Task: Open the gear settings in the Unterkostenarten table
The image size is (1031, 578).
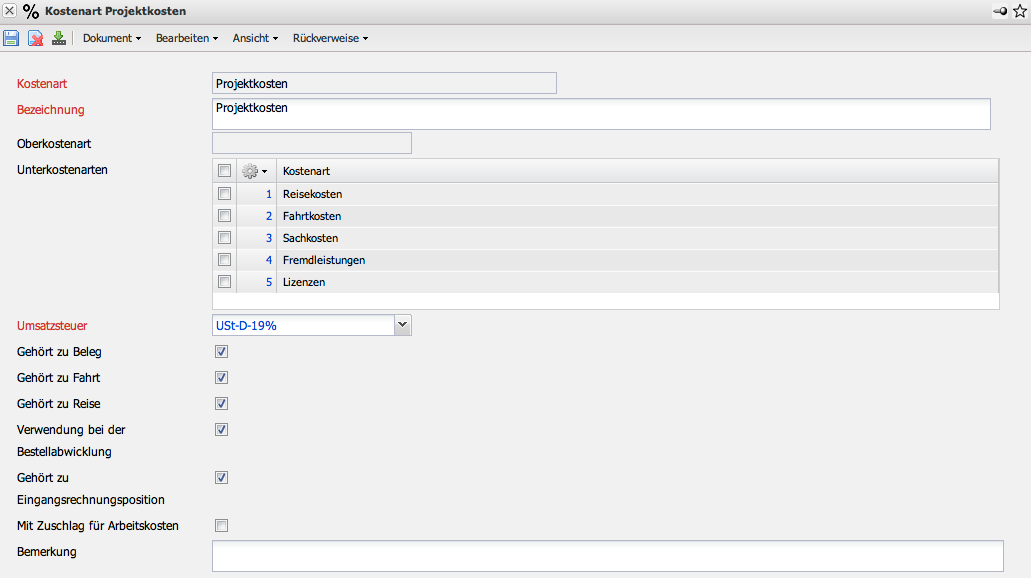Action: pos(254,171)
